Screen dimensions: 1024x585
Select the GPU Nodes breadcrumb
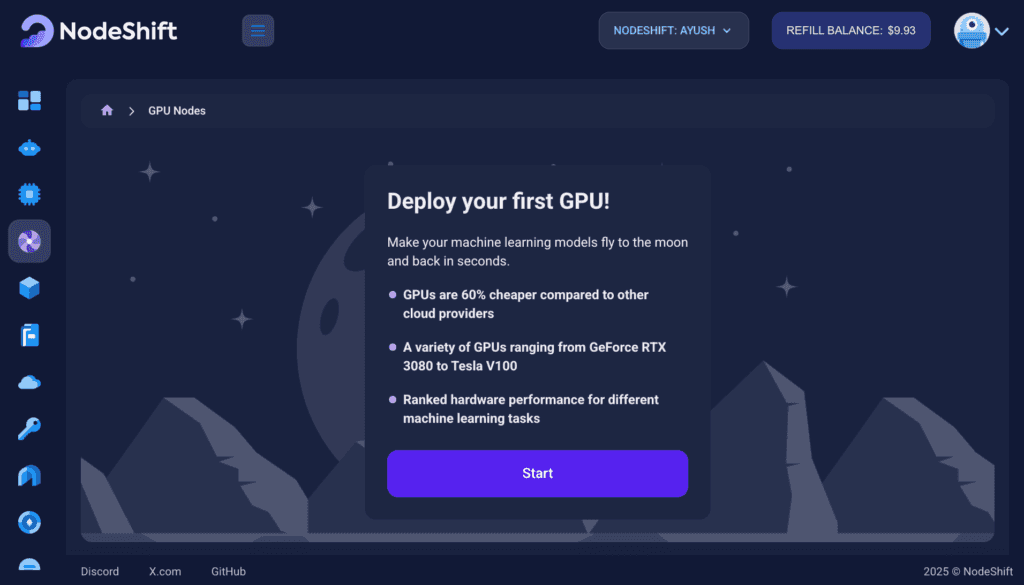(x=177, y=111)
